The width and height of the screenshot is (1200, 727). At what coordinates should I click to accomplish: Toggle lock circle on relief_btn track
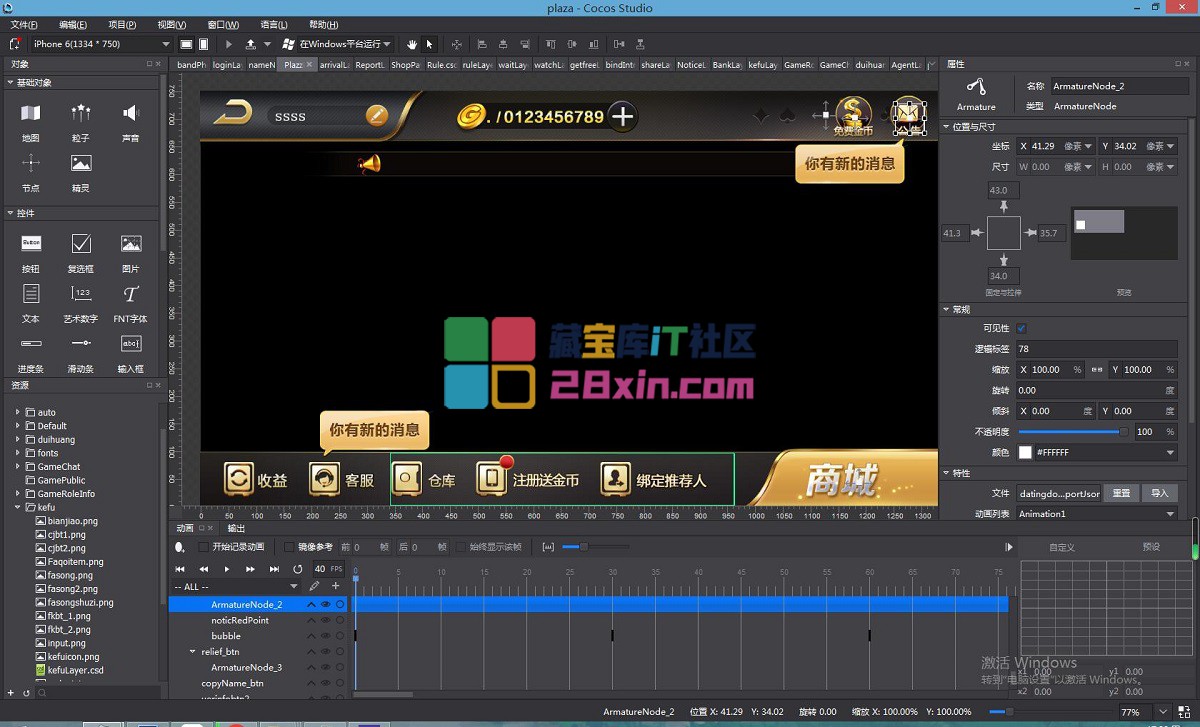[x=340, y=652]
